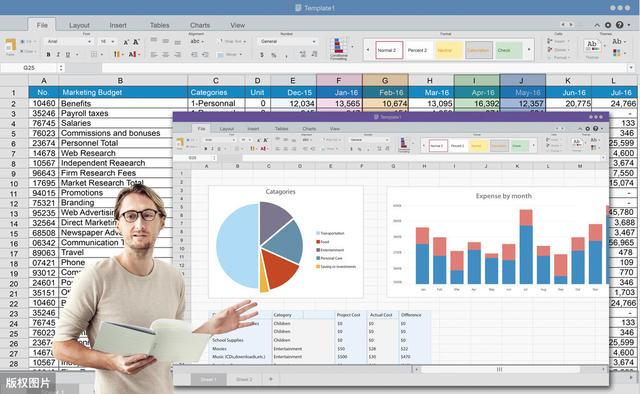This screenshot has width=640, height=394.
Task: Click the borders icon in back window ribbon
Action: 94,54
